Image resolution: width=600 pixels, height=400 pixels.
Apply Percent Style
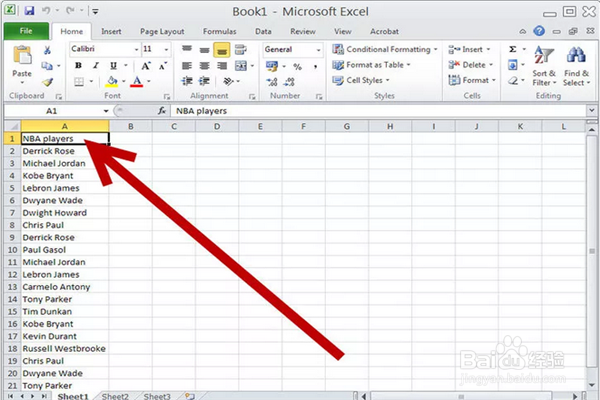click(x=297, y=67)
